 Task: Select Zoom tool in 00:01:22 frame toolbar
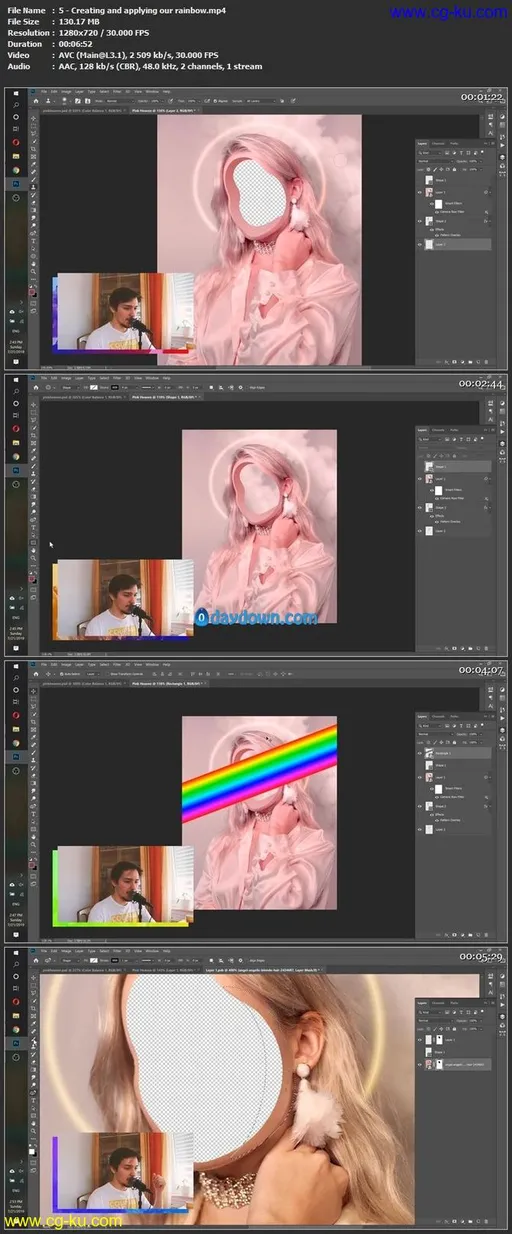tap(33, 271)
